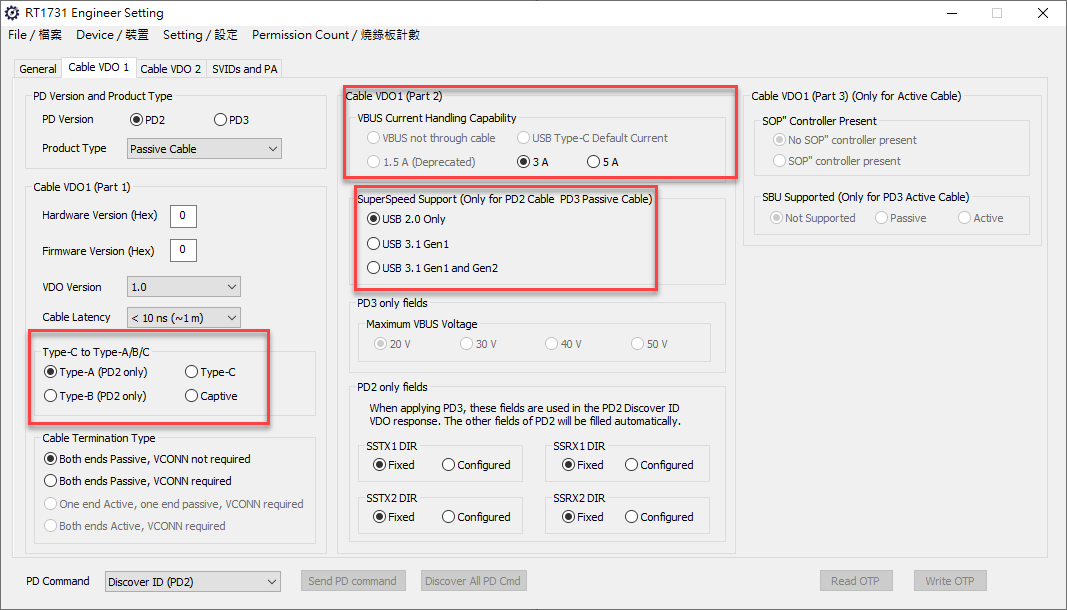Click the Firmware Version hex field
1067x610 pixels.
[x=183, y=251]
